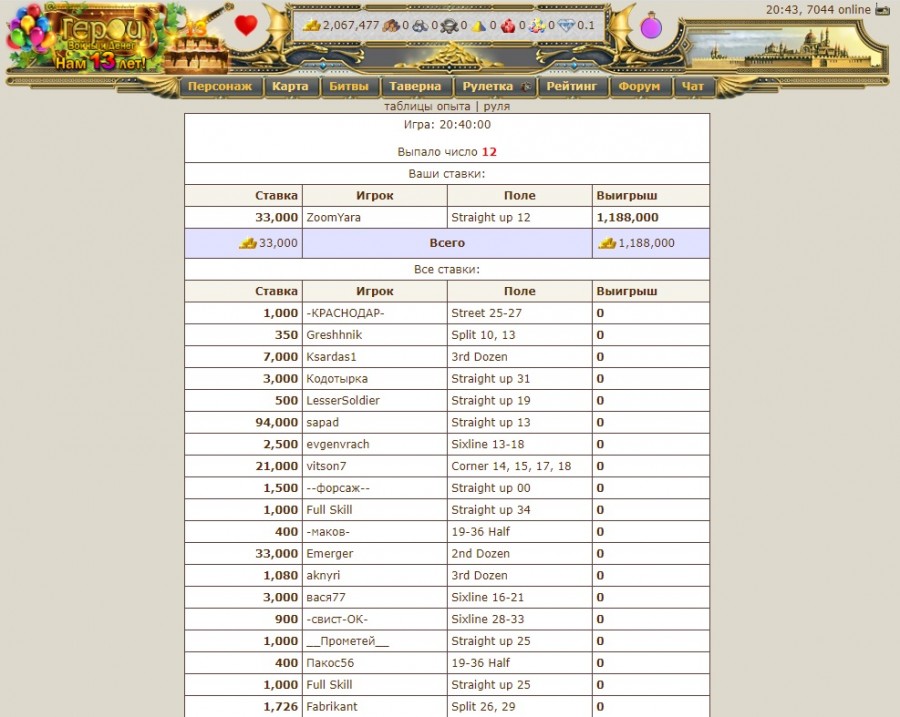Open Кодотырка player profile

[337, 379]
